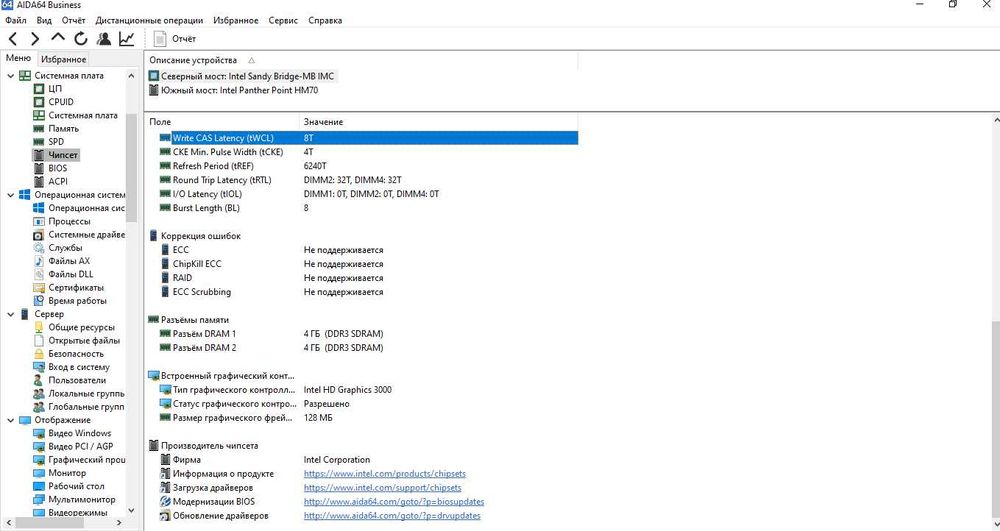This screenshot has height=531, width=1000.
Task: Click the sidebar vertical scrollbar thumb
Action: click(131, 168)
